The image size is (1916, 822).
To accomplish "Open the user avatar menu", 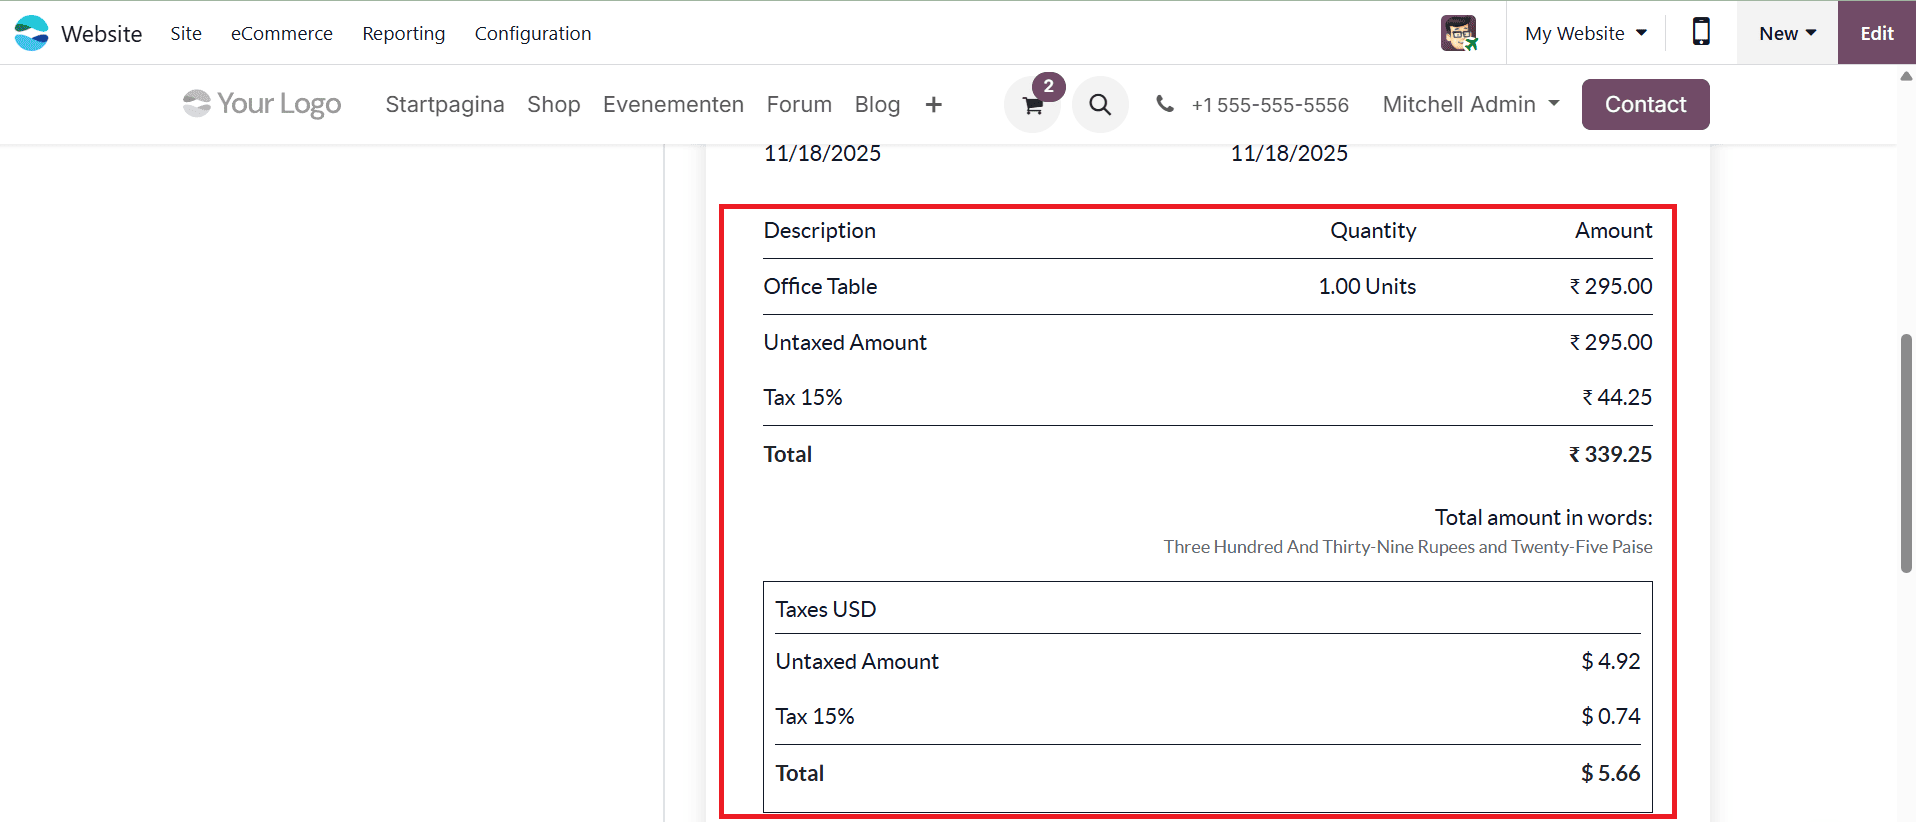I will 1458,32.
